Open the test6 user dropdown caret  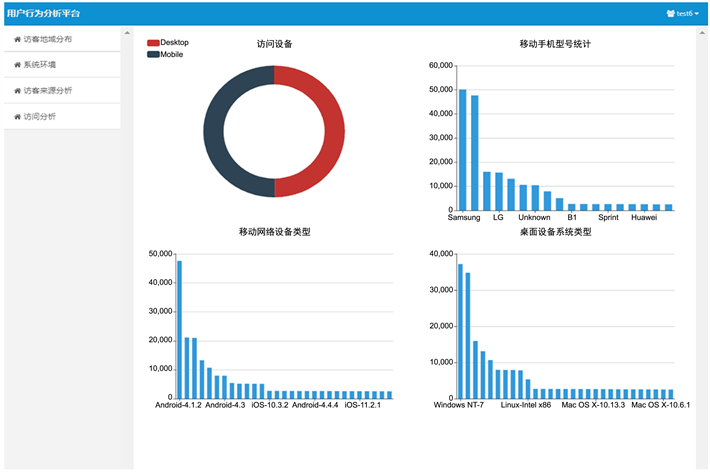click(x=696, y=14)
